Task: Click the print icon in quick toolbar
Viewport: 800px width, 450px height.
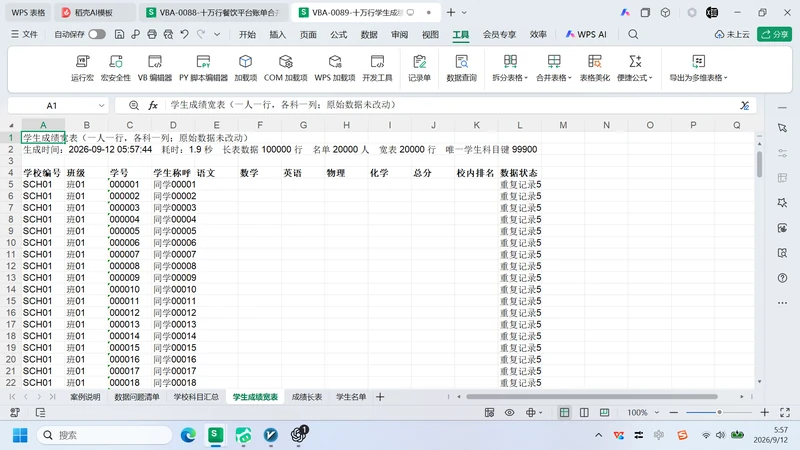Action: (152, 34)
